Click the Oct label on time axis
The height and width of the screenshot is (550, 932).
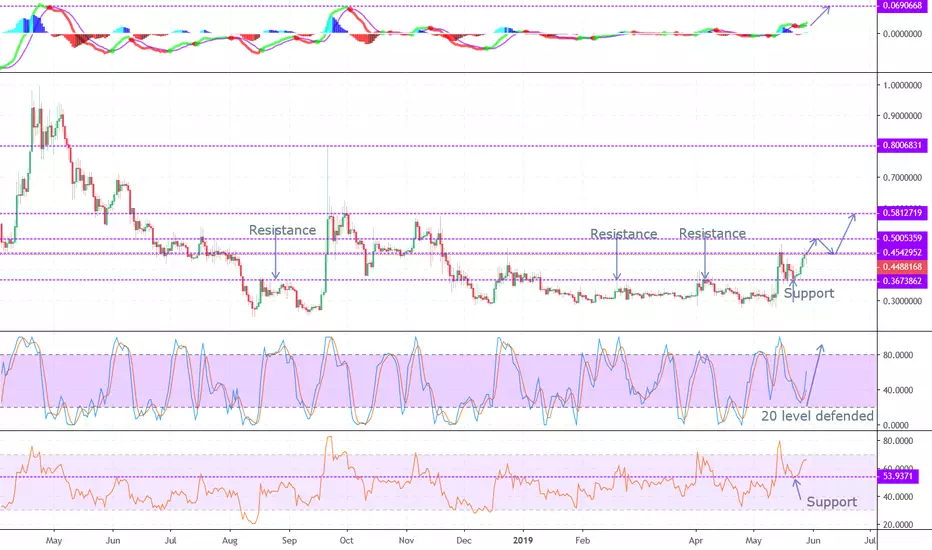point(346,540)
